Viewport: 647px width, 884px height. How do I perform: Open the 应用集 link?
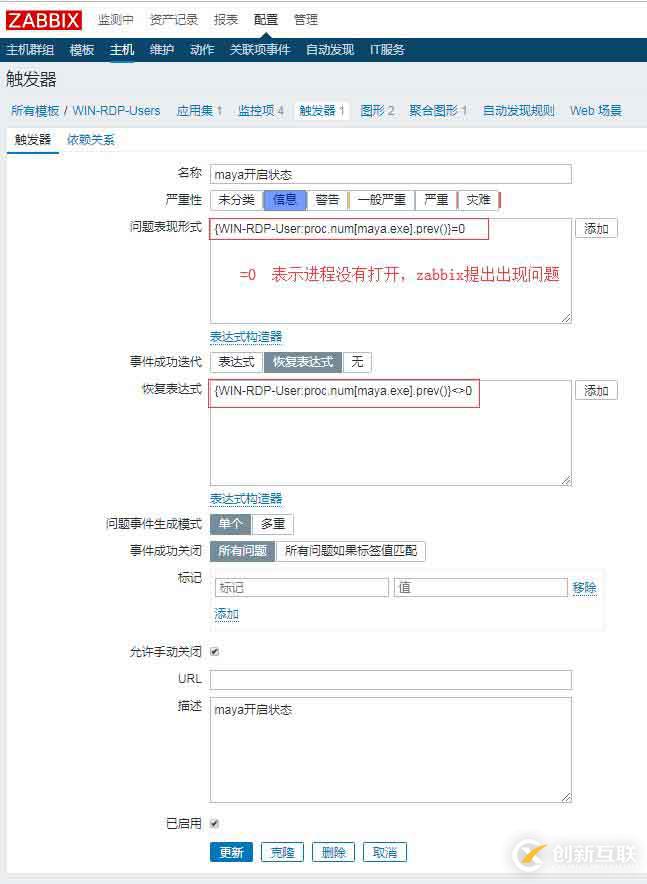(194, 110)
